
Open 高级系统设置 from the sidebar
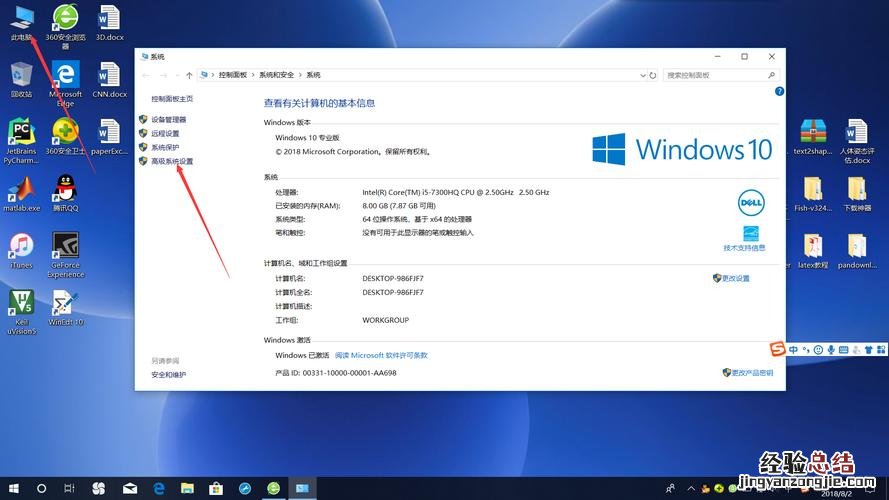(172, 161)
